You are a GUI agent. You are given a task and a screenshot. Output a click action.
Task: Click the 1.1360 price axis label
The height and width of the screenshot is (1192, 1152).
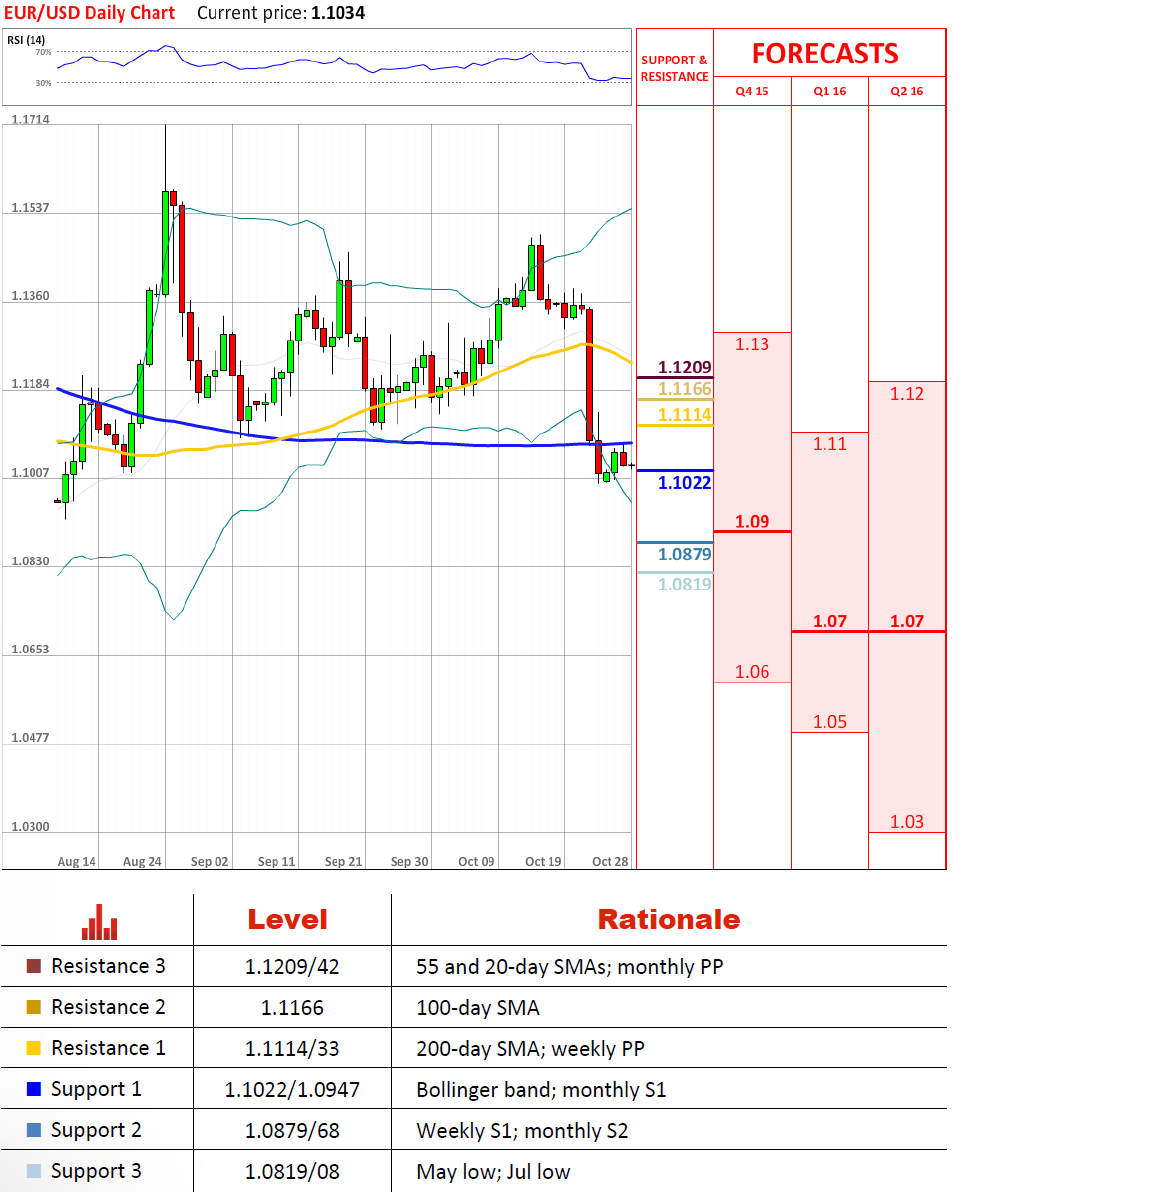(30, 296)
